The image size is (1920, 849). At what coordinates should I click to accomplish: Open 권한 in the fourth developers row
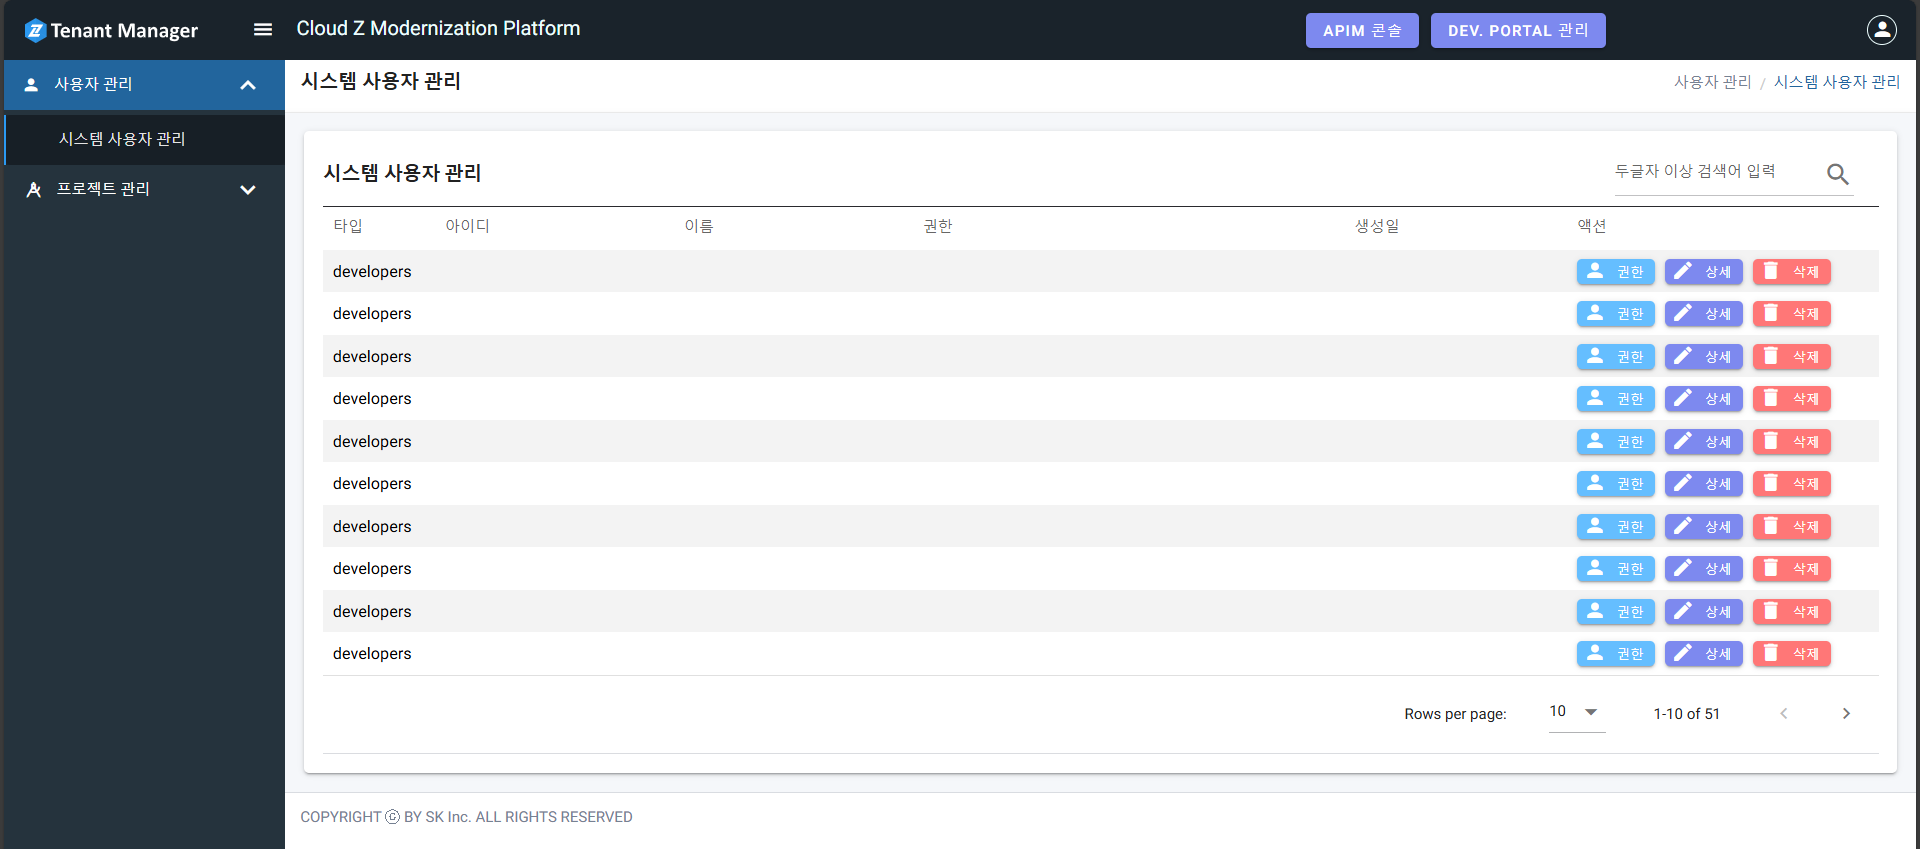[x=1615, y=399]
